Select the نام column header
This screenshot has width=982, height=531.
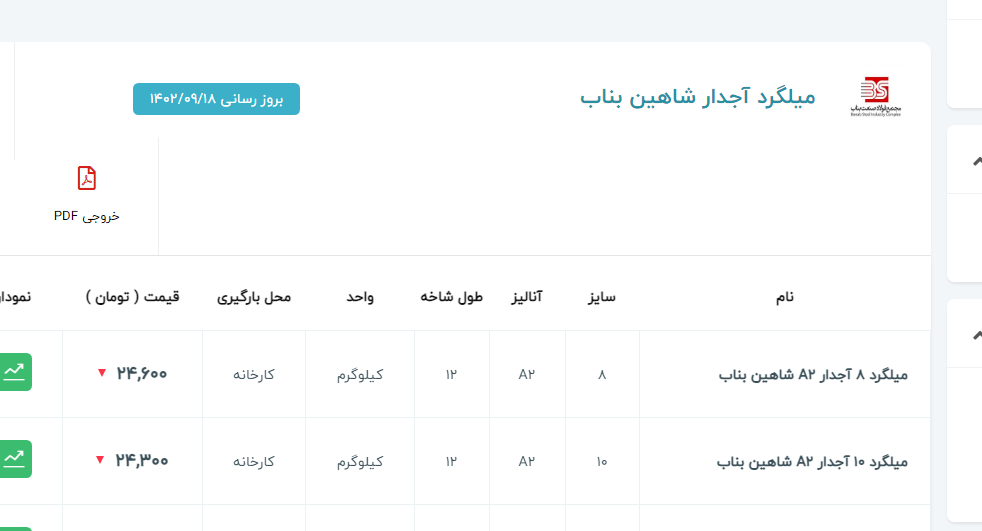coord(785,297)
